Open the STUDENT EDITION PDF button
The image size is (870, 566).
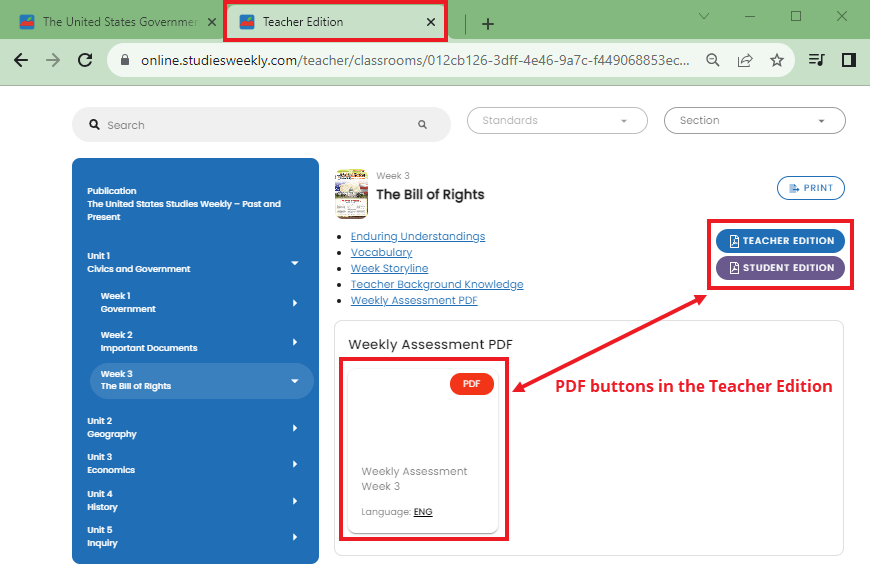[x=780, y=268]
